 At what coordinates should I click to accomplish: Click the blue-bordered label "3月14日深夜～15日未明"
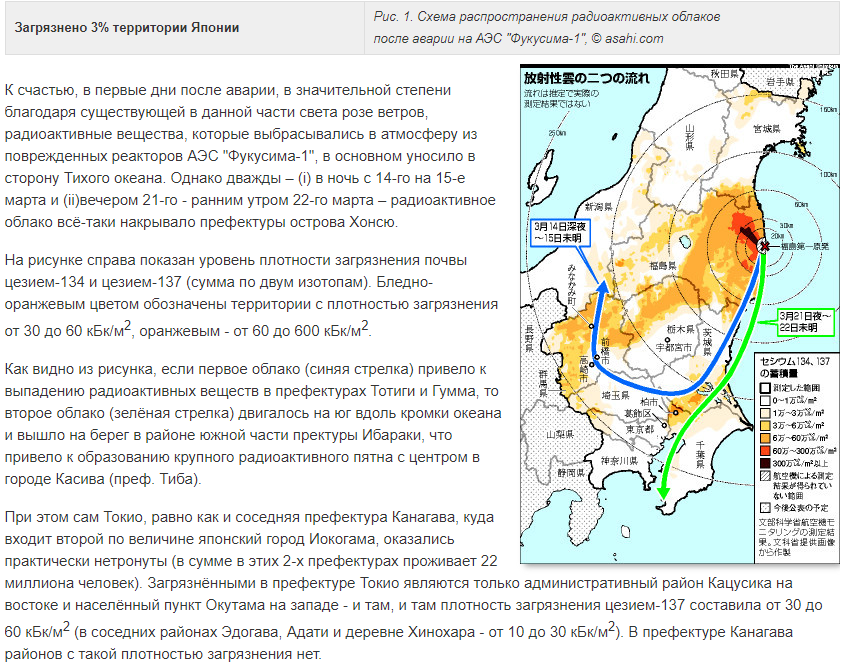[x=560, y=232]
